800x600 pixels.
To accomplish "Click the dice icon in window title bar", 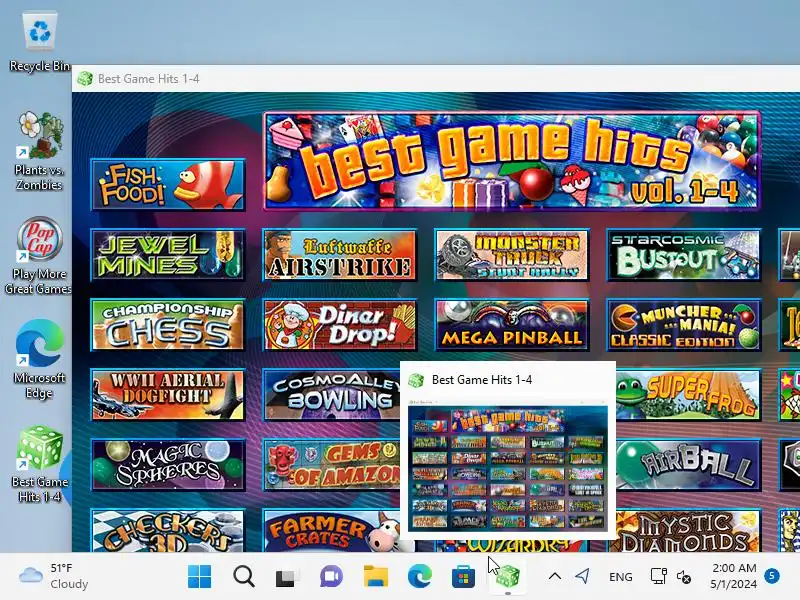I will 85,79.
